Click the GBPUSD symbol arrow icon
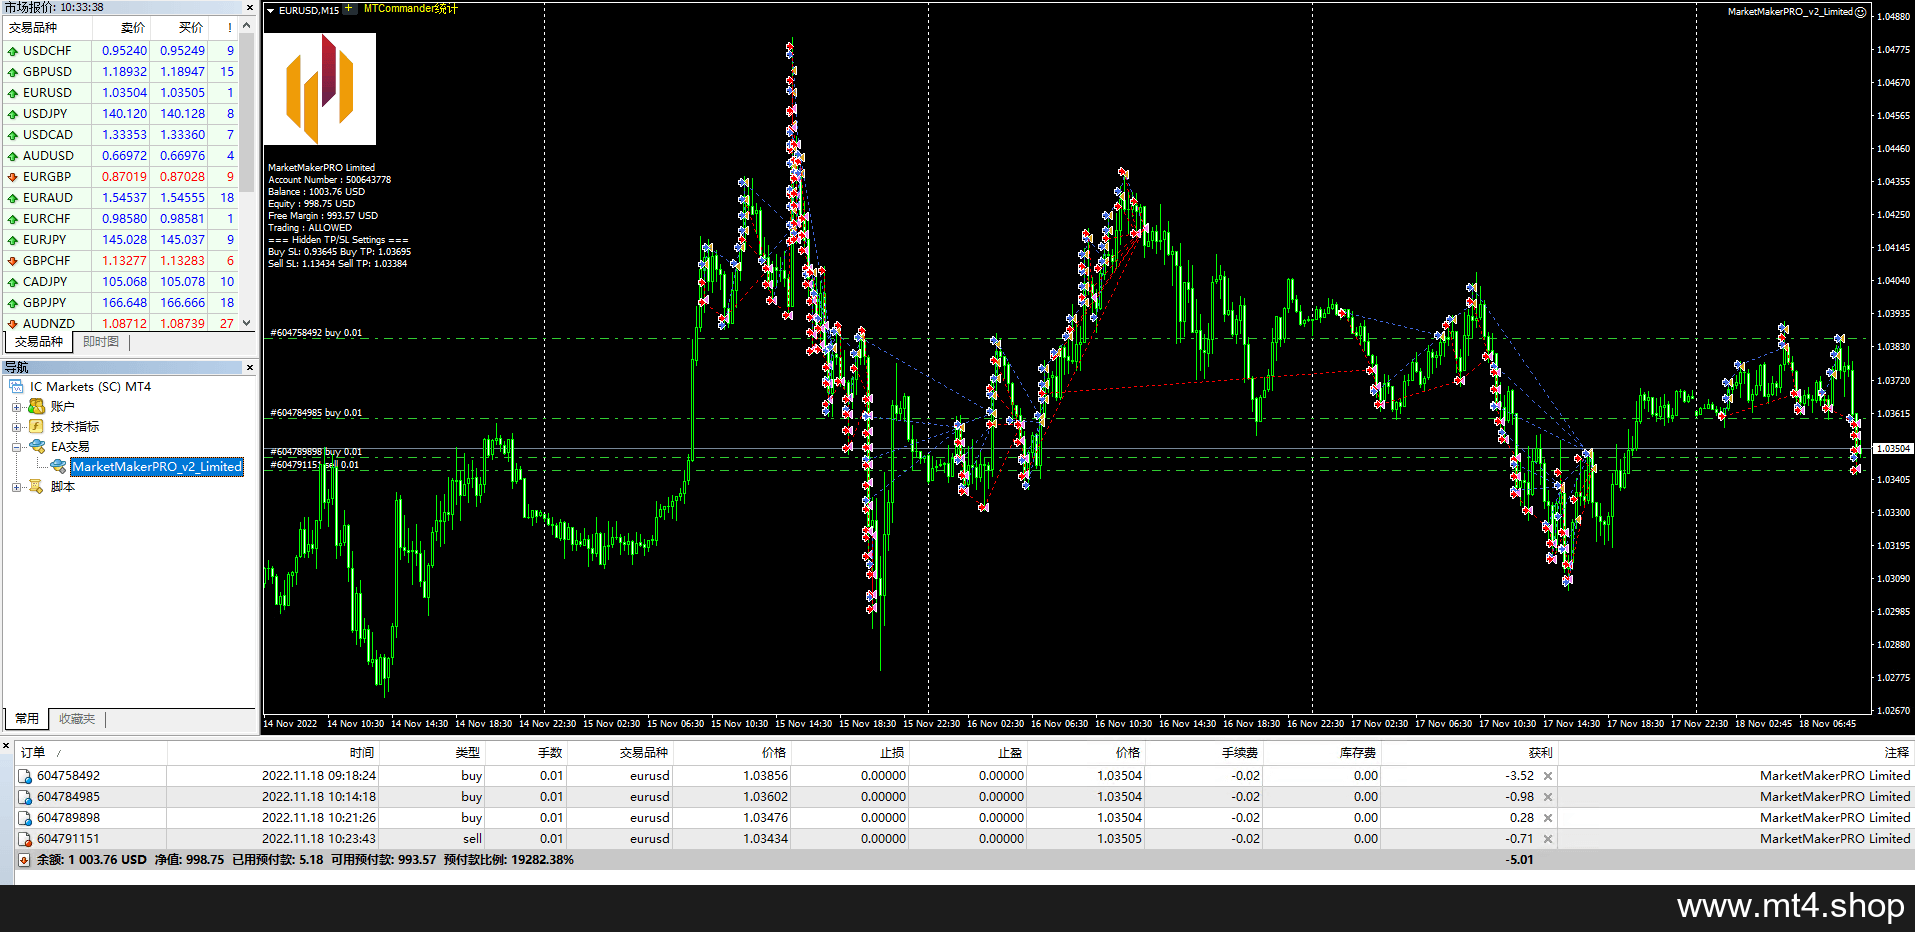 (x=13, y=72)
